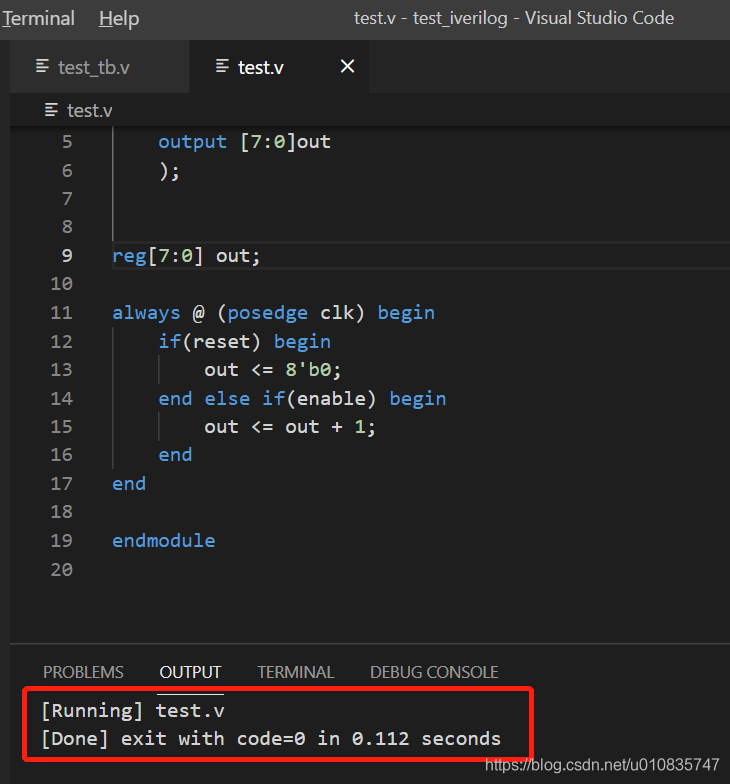730x784 pixels.
Task: Click 'out + 1' expression on line 15
Action: coord(324,426)
